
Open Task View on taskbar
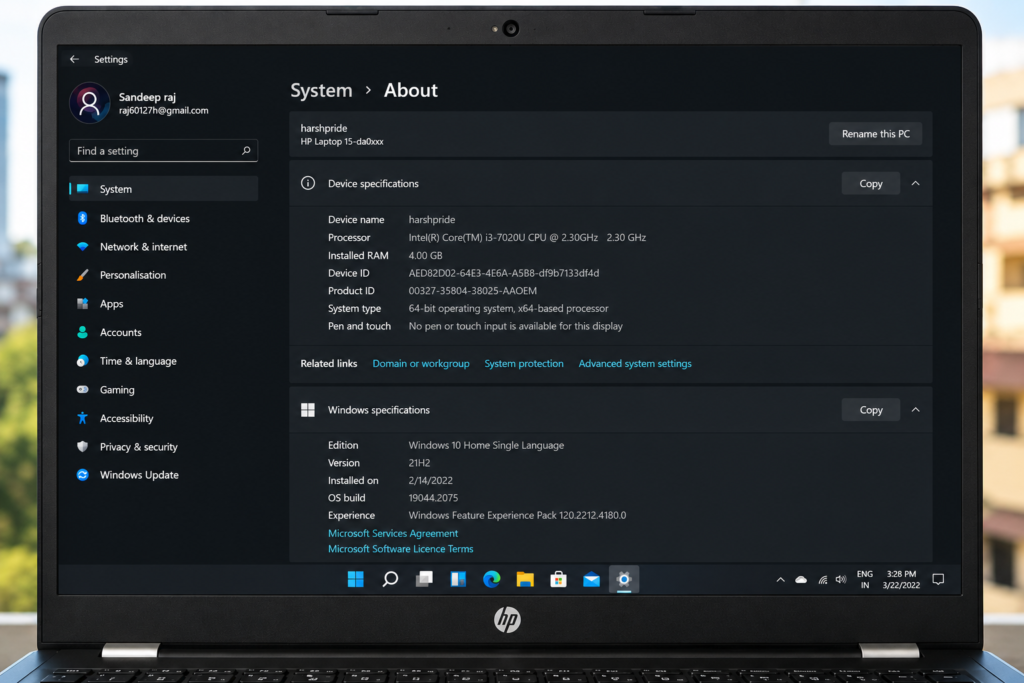[x=424, y=579]
